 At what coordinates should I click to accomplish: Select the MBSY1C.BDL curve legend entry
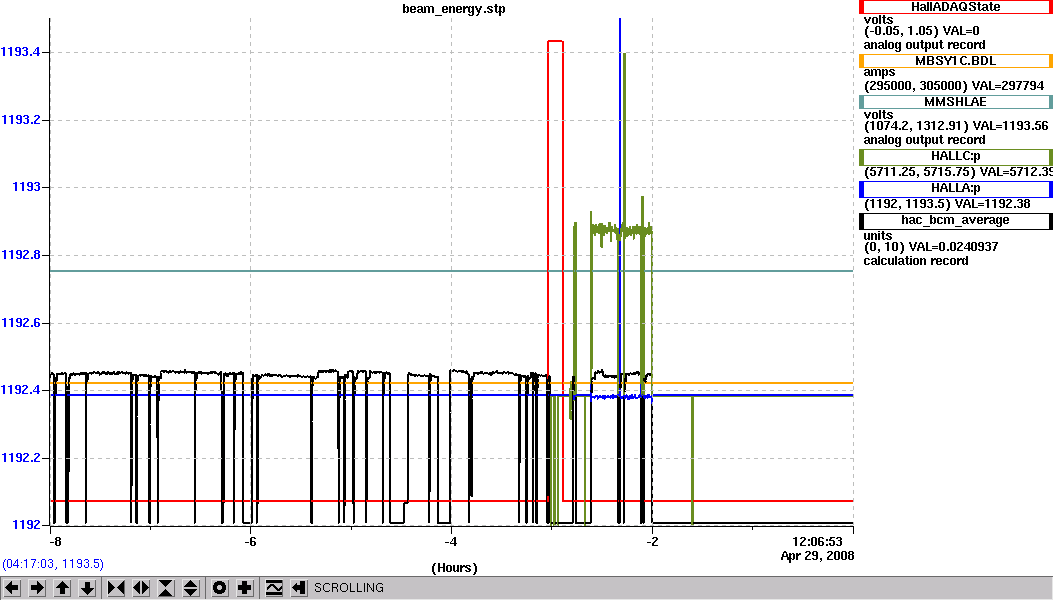(x=956, y=61)
